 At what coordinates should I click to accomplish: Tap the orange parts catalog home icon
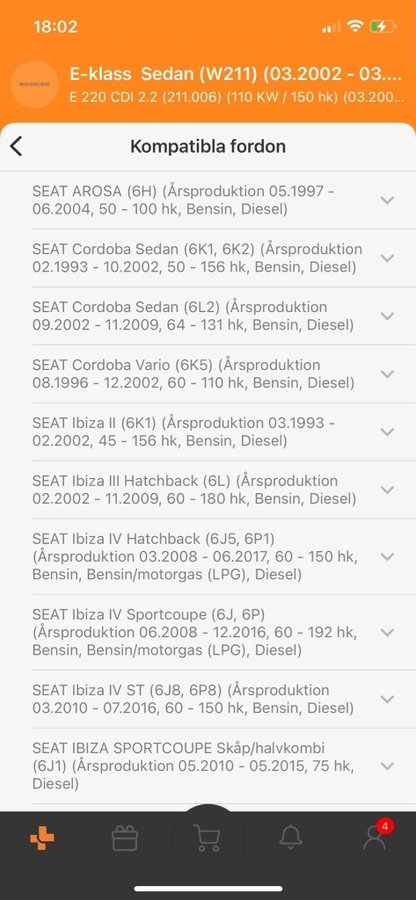click(42, 839)
